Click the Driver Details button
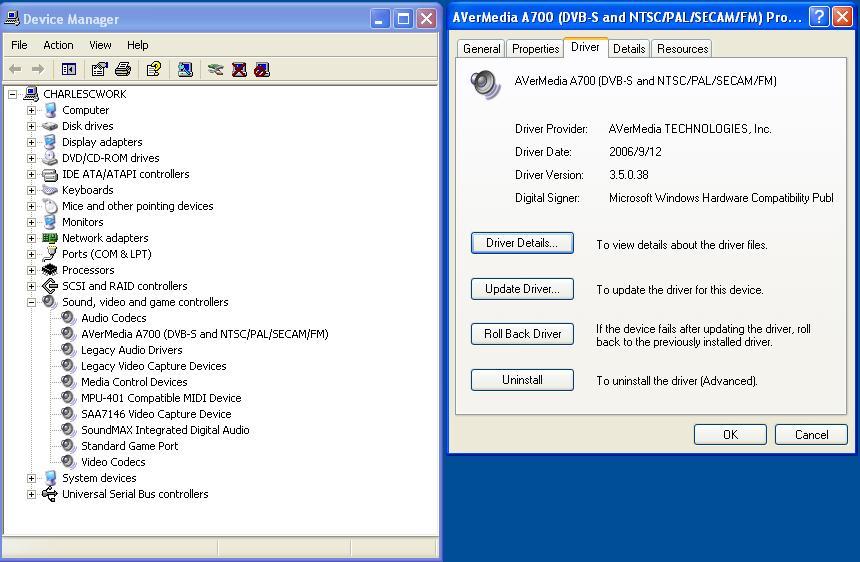860x562 pixels. tap(522, 243)
